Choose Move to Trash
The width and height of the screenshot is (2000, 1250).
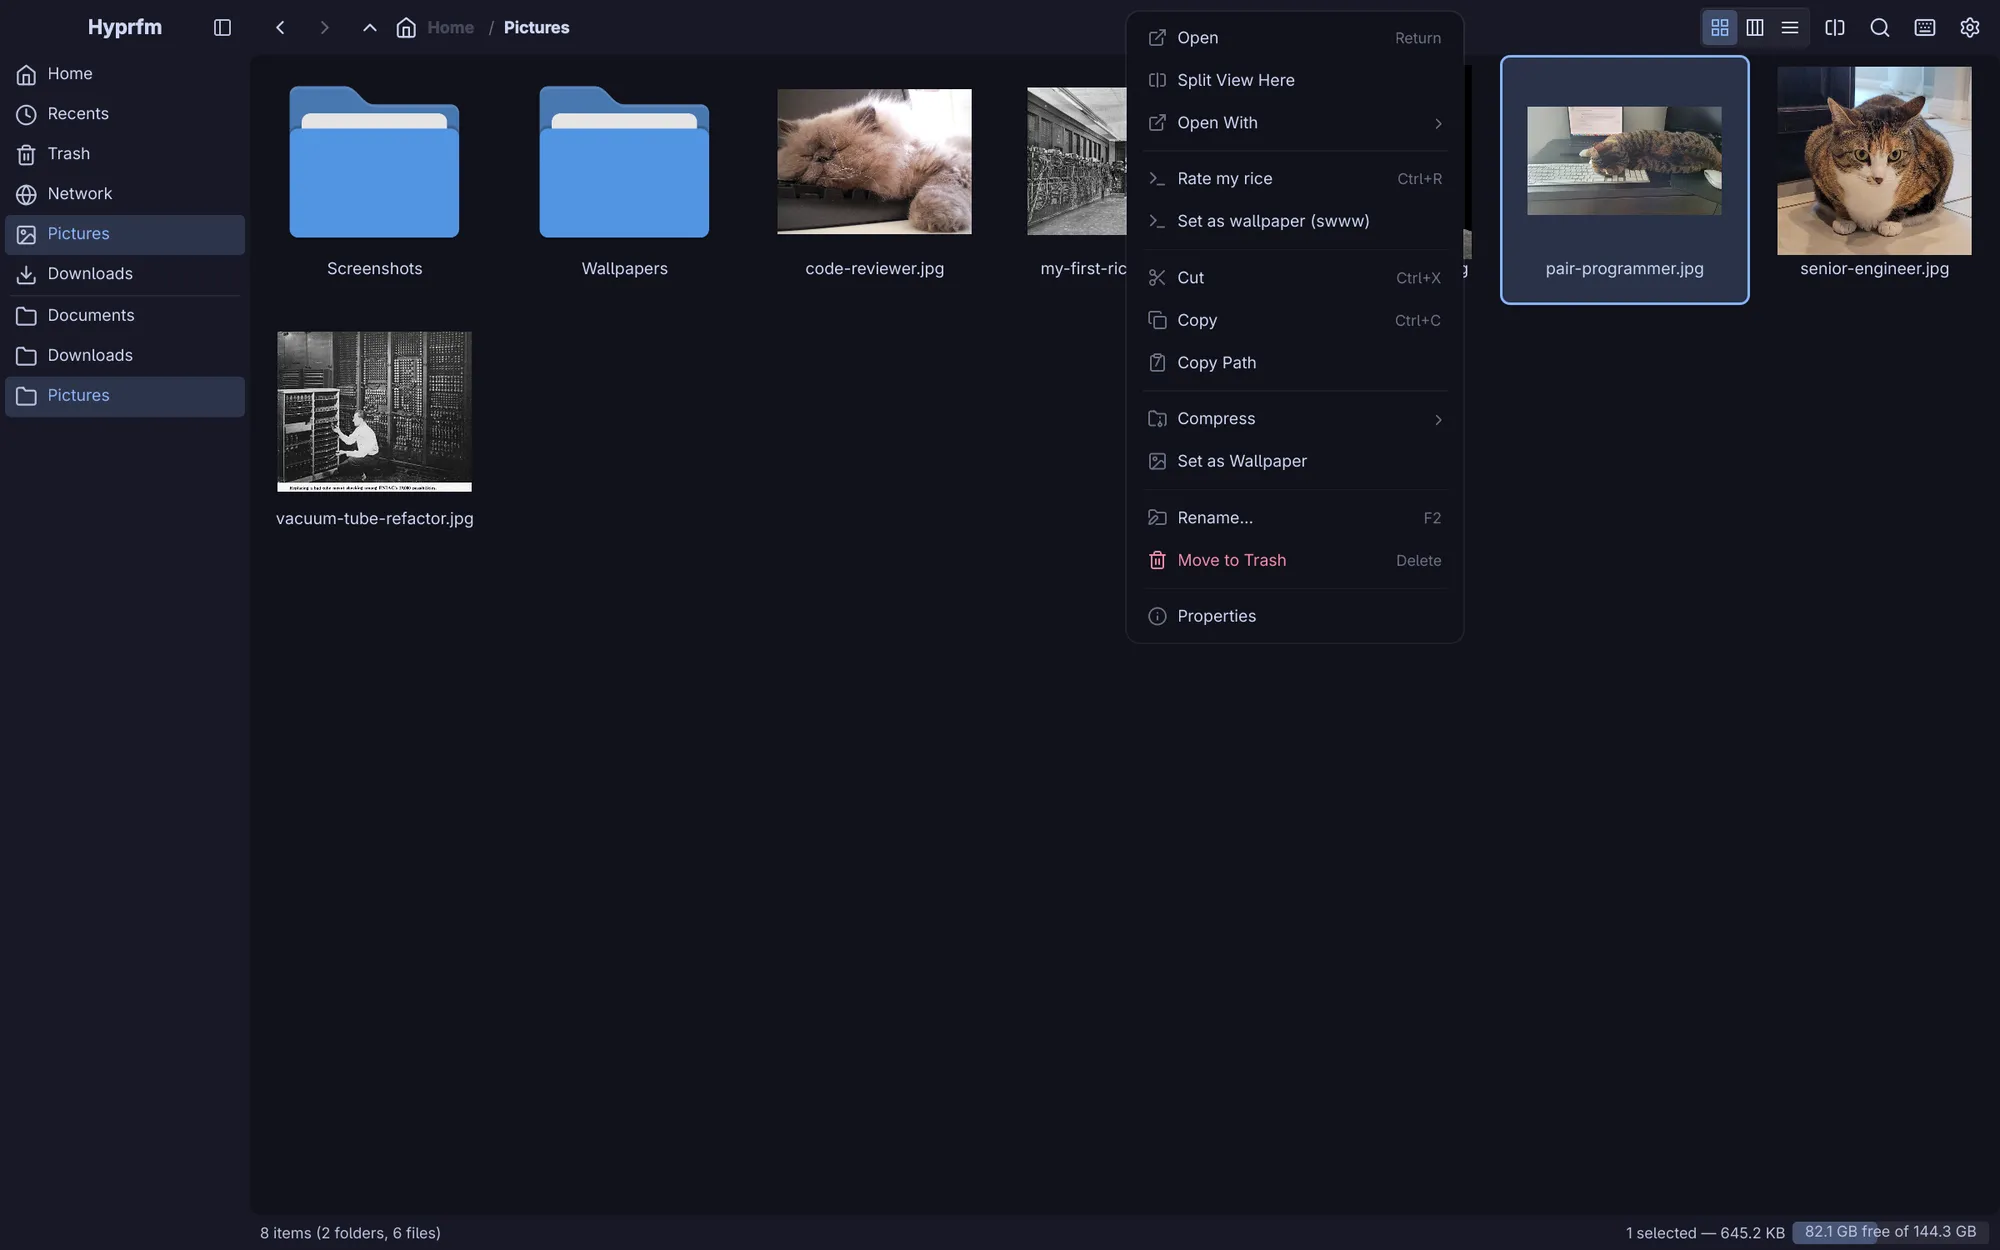click(1294, 560)
